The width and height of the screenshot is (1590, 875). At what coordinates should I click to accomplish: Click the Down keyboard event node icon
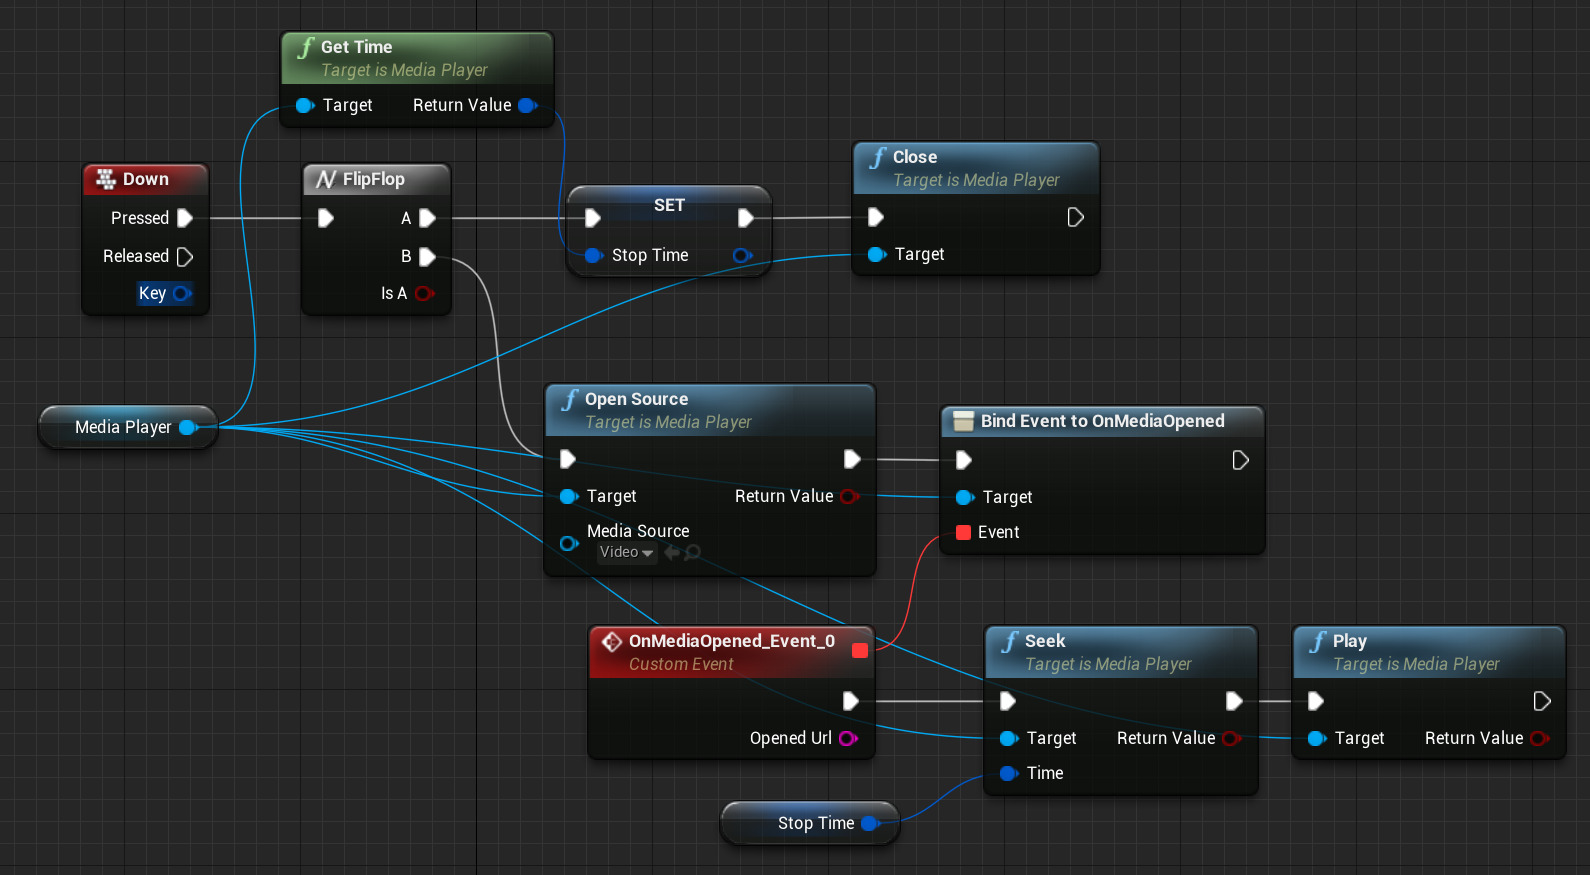point(105,179)
